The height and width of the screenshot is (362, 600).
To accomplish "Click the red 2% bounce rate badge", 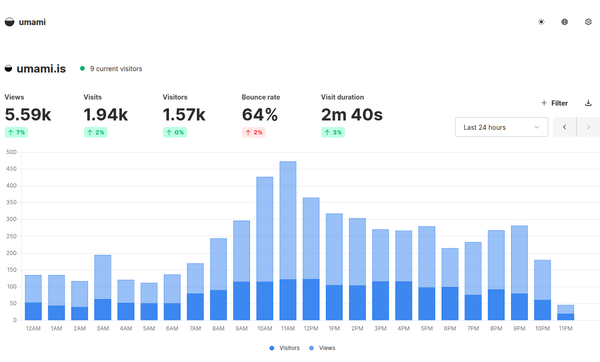I will tap(254, 132).
